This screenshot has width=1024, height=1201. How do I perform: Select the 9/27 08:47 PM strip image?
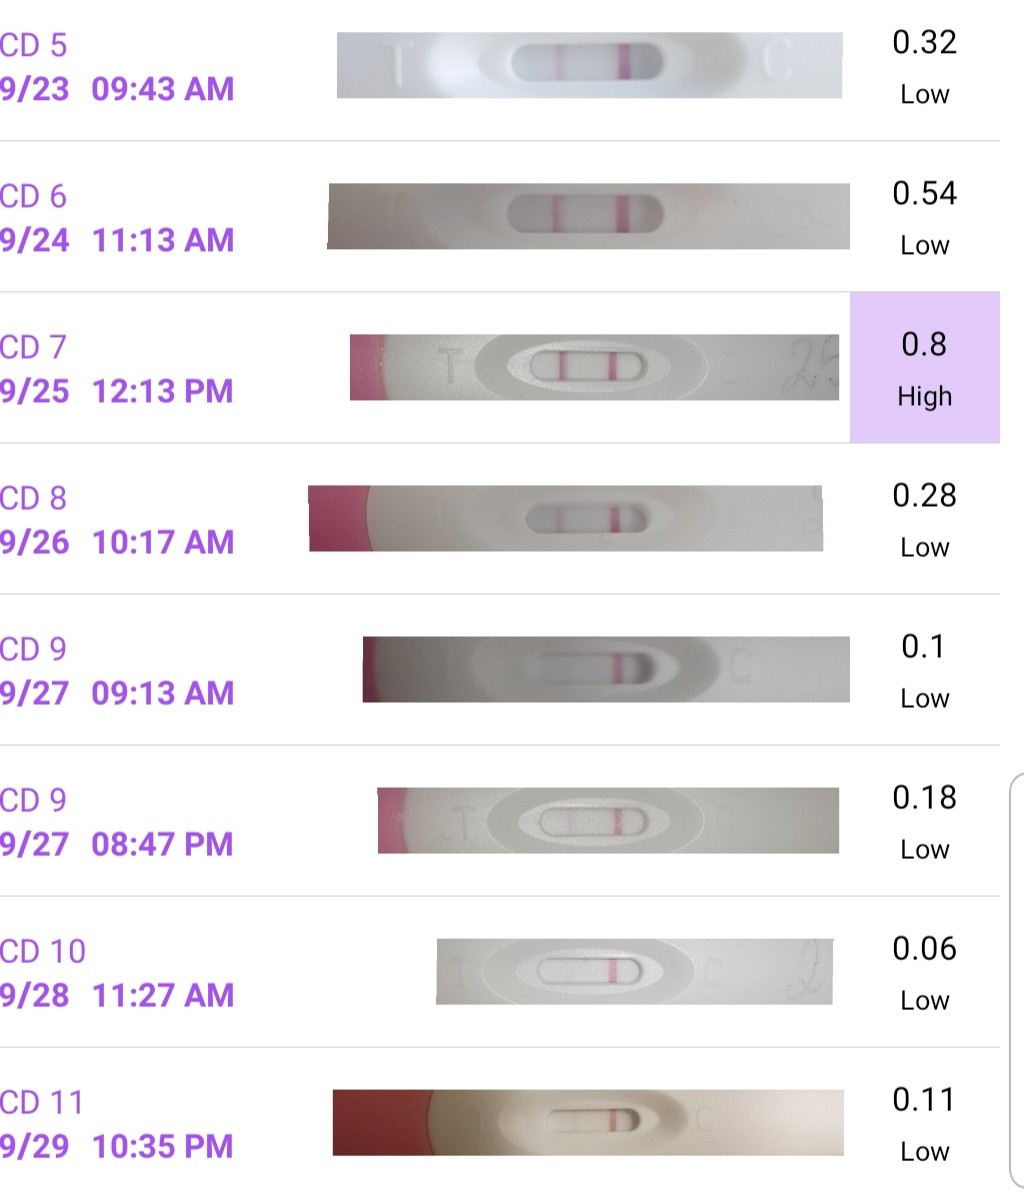[x=608, y=821]
